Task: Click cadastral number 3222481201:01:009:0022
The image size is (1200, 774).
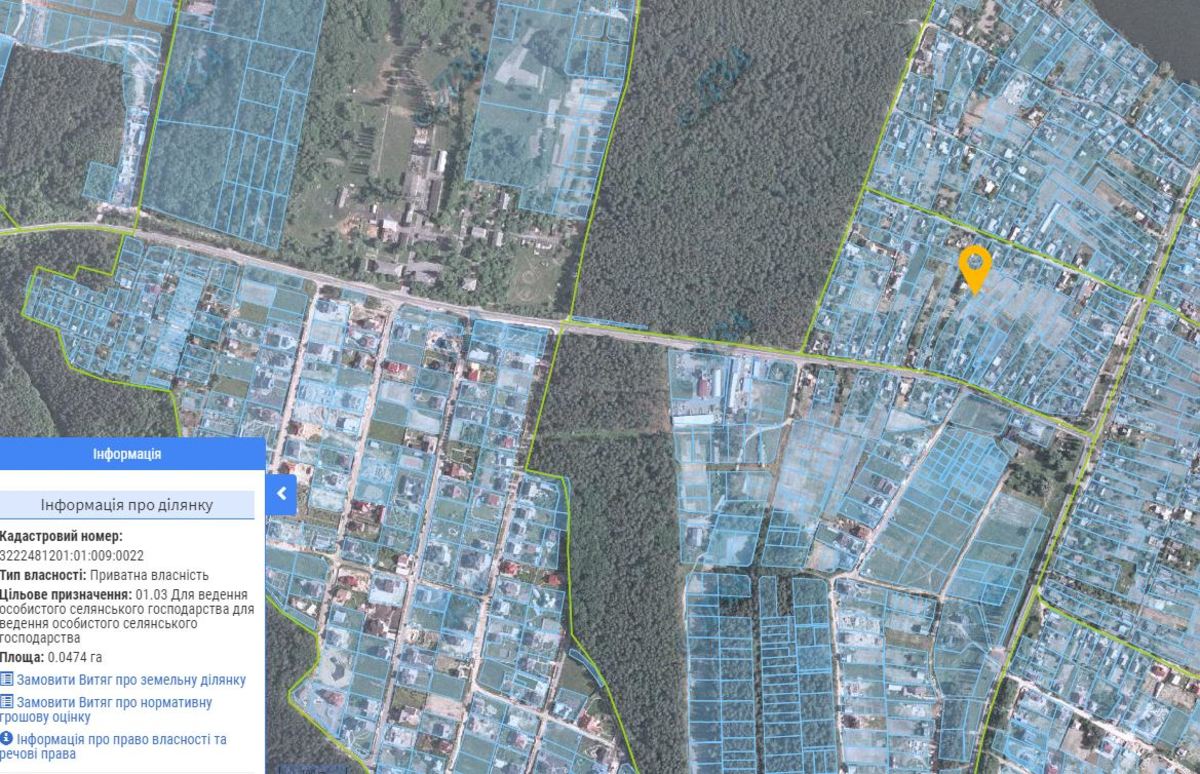Action: coord(72,555)
